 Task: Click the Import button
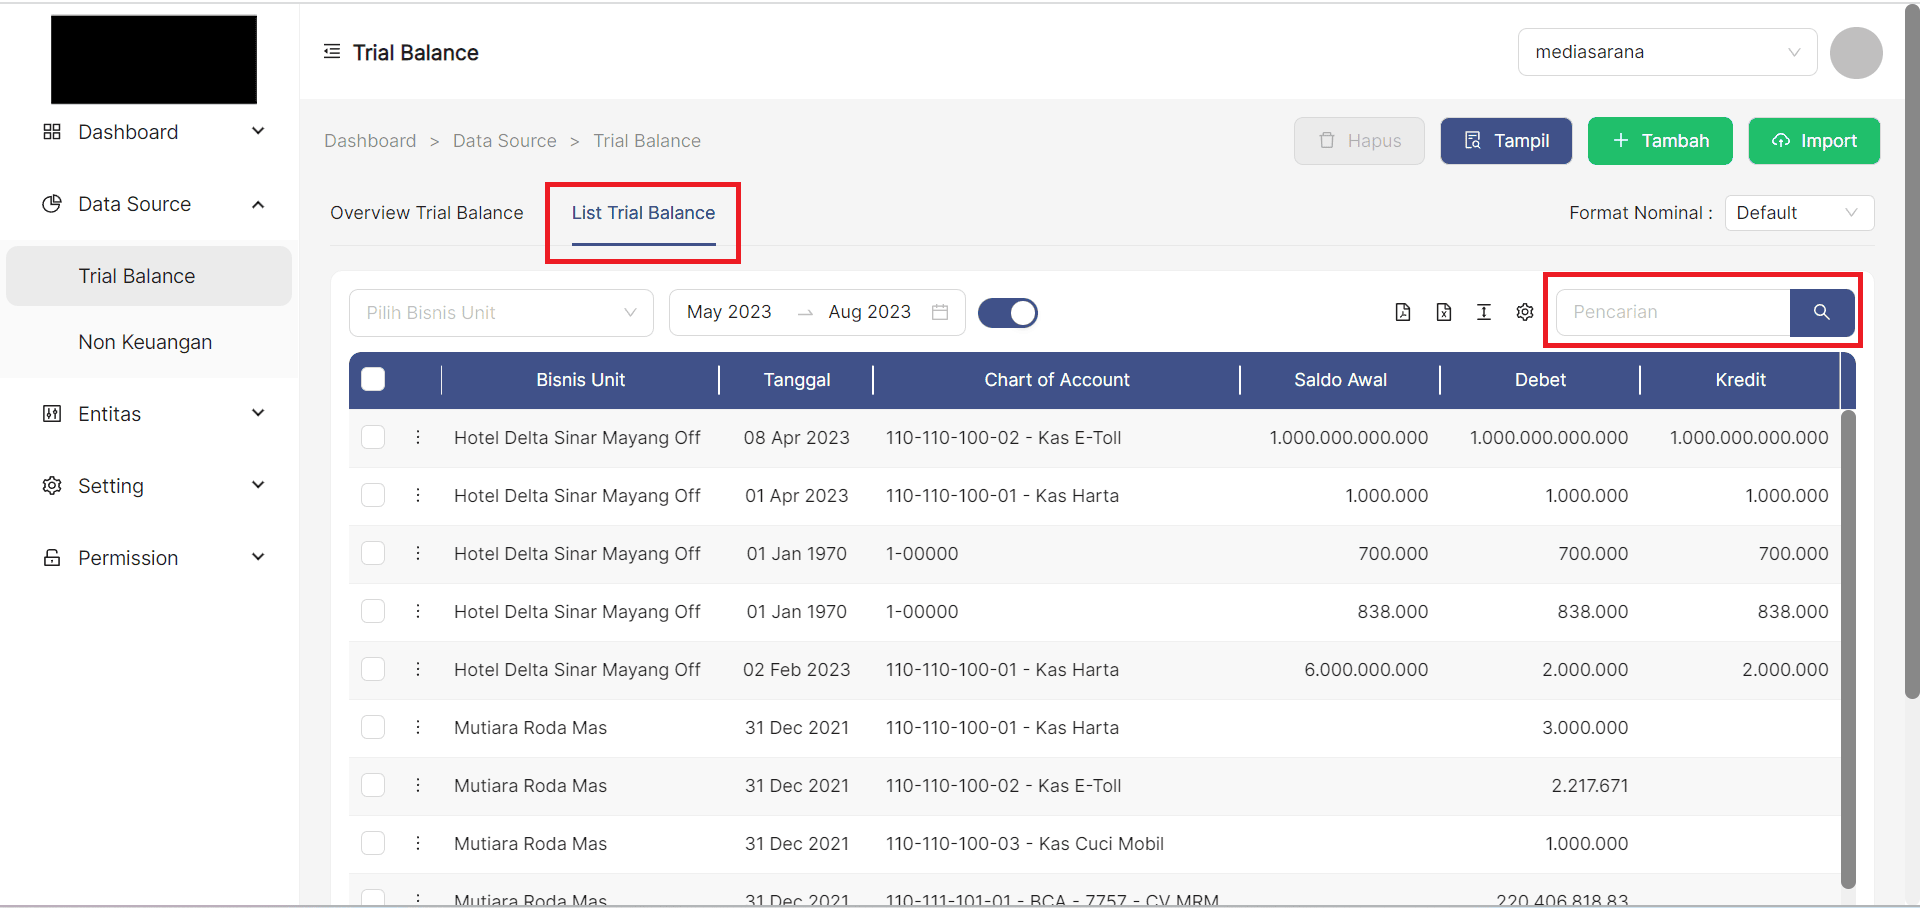tap(1814, 141)
